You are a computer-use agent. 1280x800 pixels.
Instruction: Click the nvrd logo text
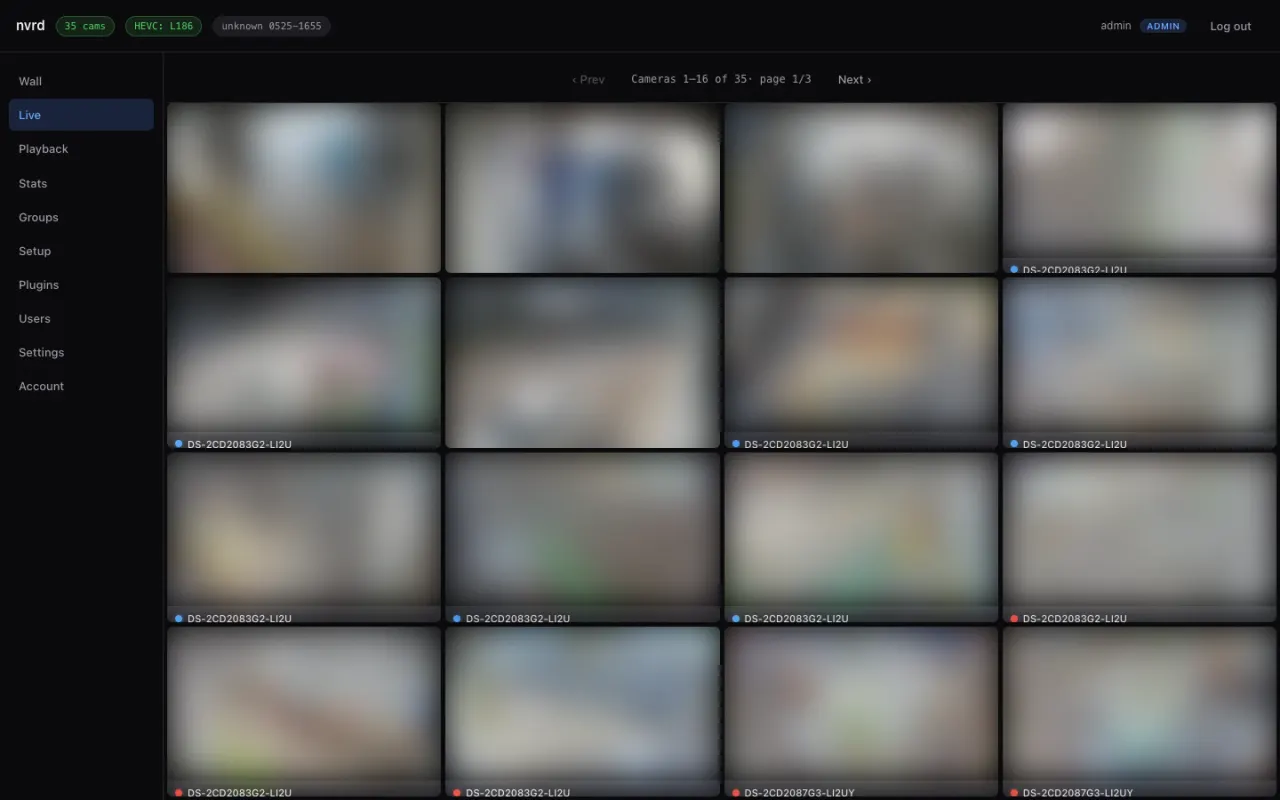(x=30, y=26)
